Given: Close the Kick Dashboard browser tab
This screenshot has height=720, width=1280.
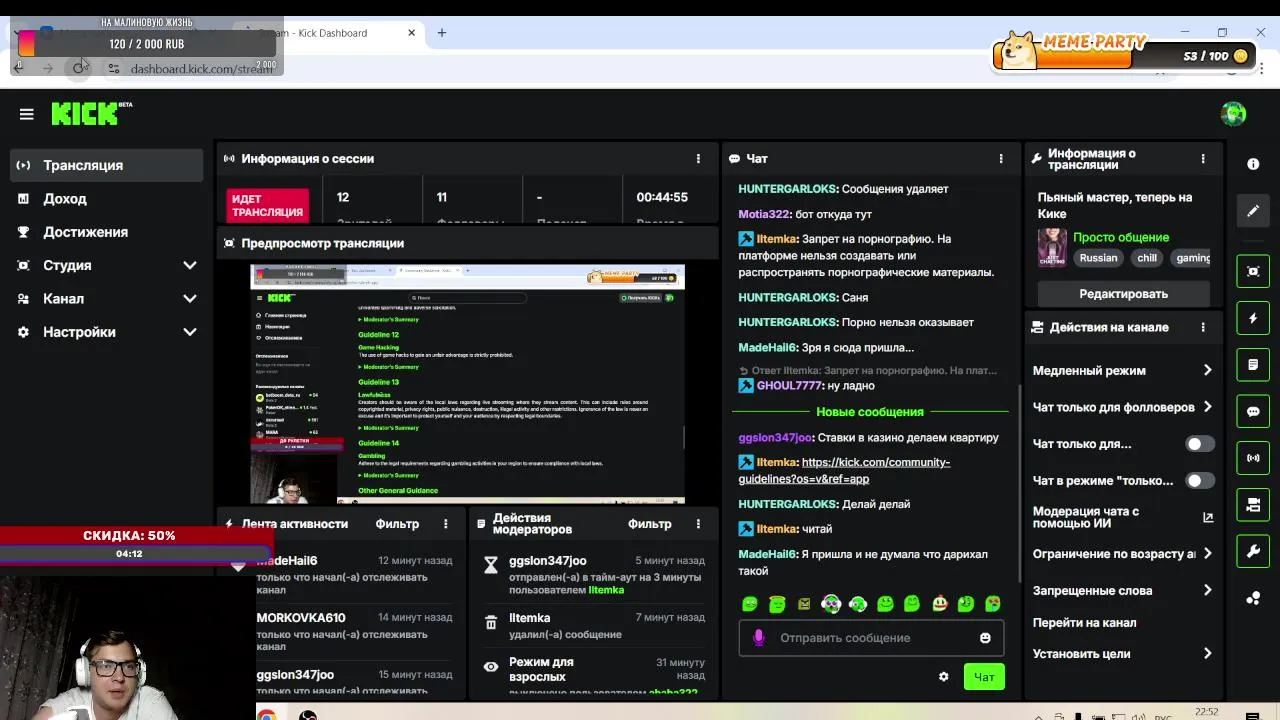Looking at the screenshot, I should click(x=411, y=33).
